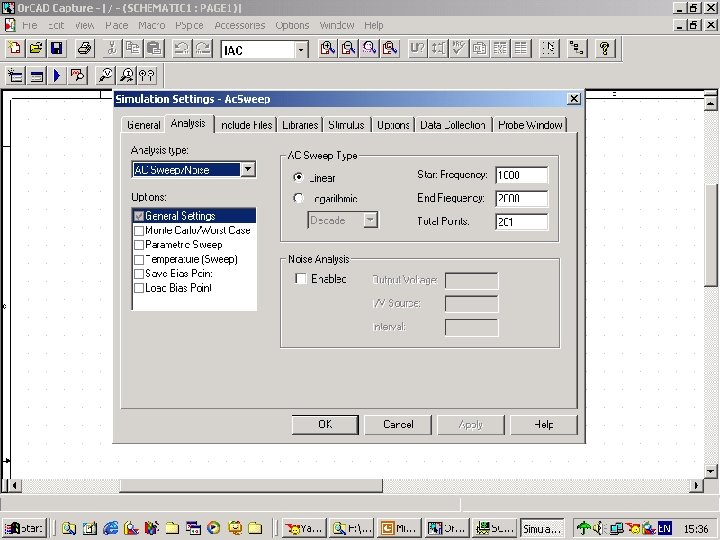Viewport: 720px width, 540px height.
Task: Switch to the Stimulus tab
Action: [x=347, y=125]
